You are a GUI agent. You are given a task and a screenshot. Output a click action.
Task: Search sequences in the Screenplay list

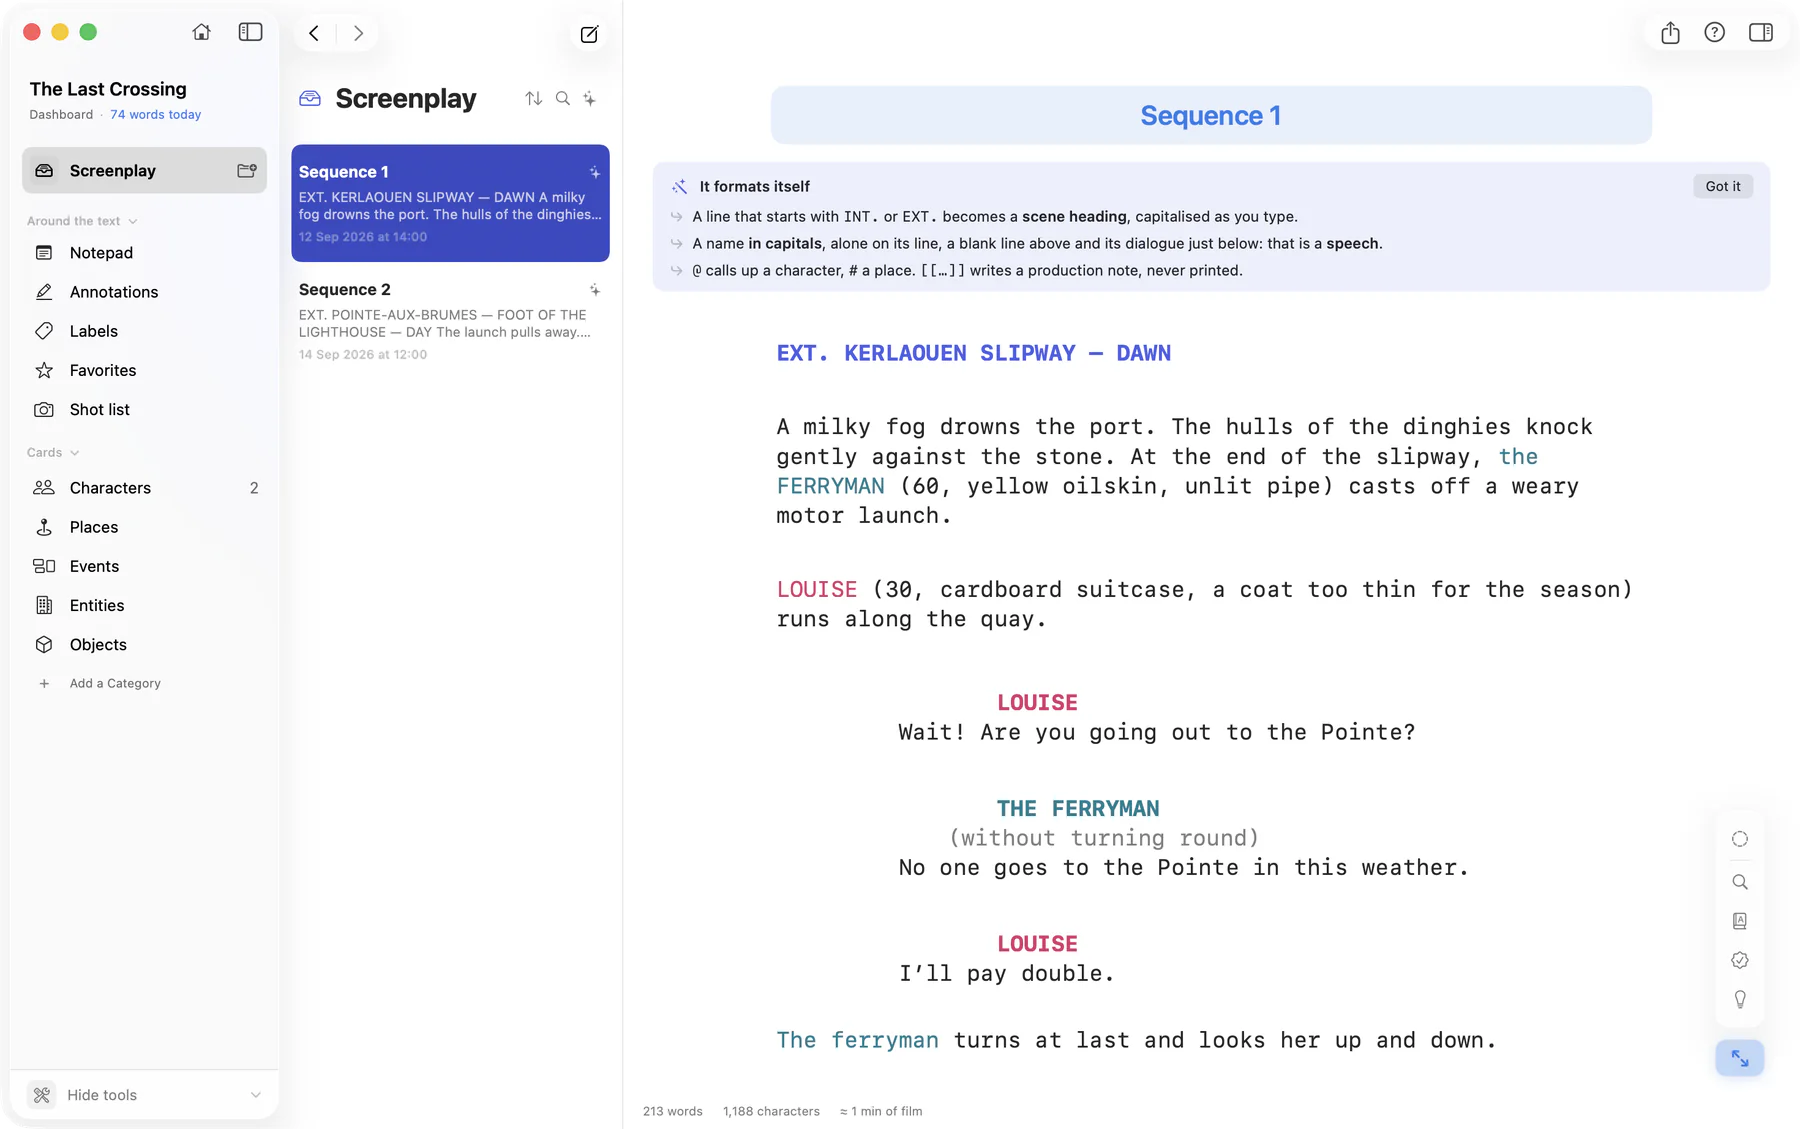tap(563, 98)
